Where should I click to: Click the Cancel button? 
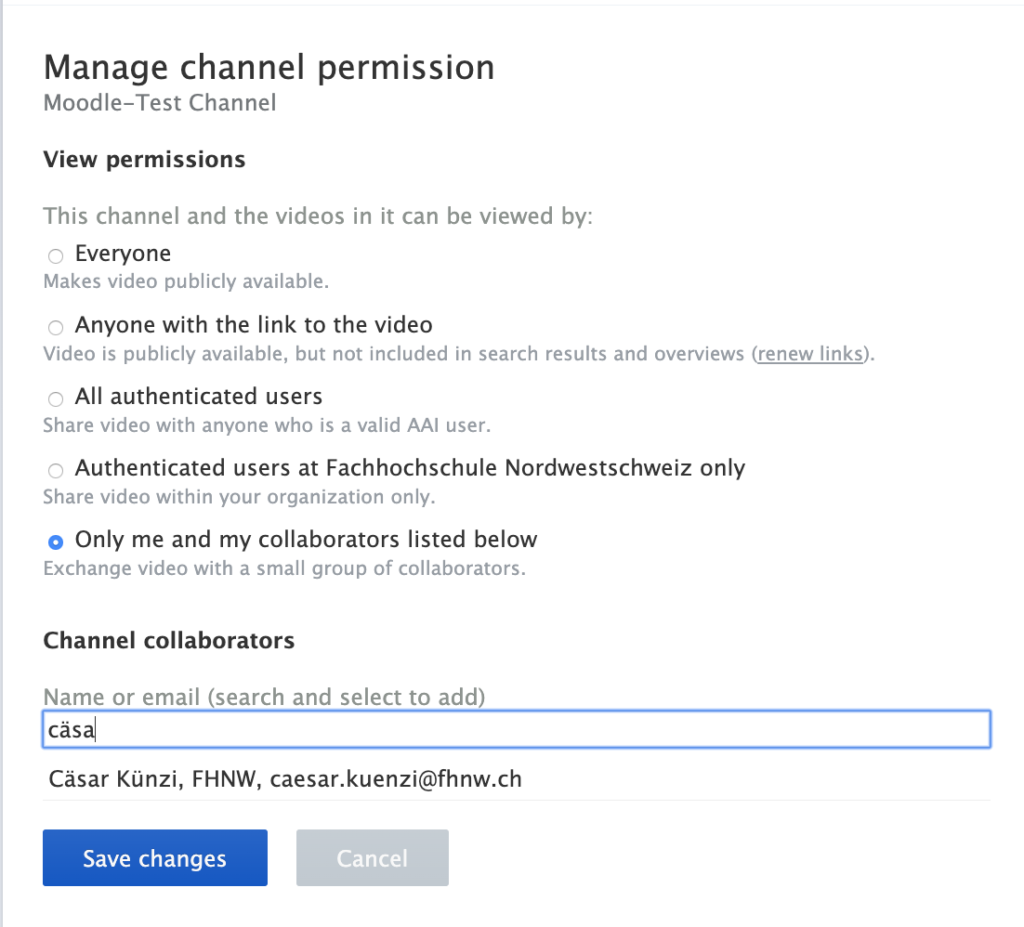[x=372, y=858]
